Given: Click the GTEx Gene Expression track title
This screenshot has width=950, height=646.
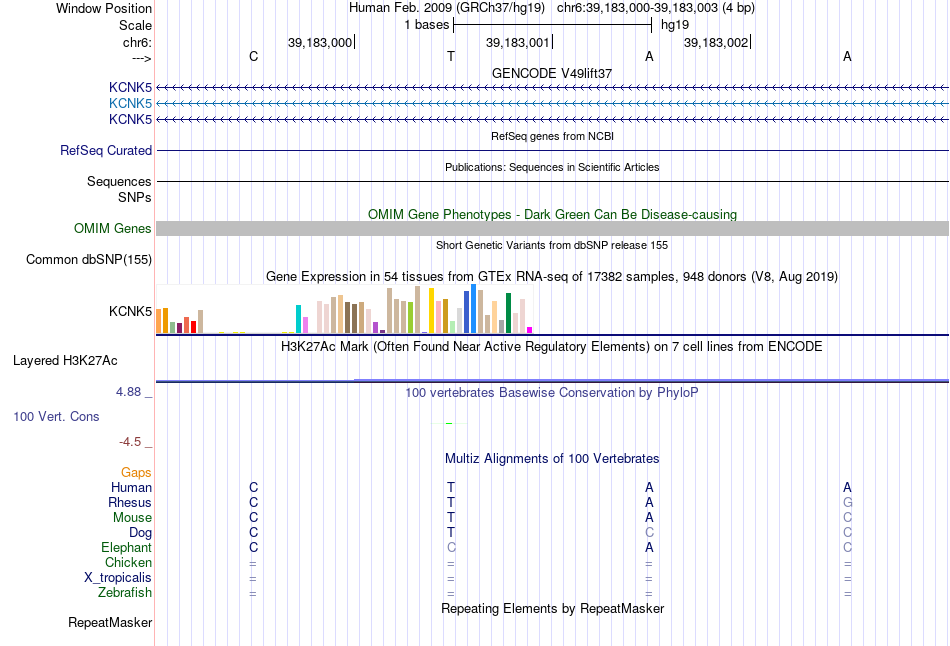Looking at the screenshot, I should click(x=552, y=277).
